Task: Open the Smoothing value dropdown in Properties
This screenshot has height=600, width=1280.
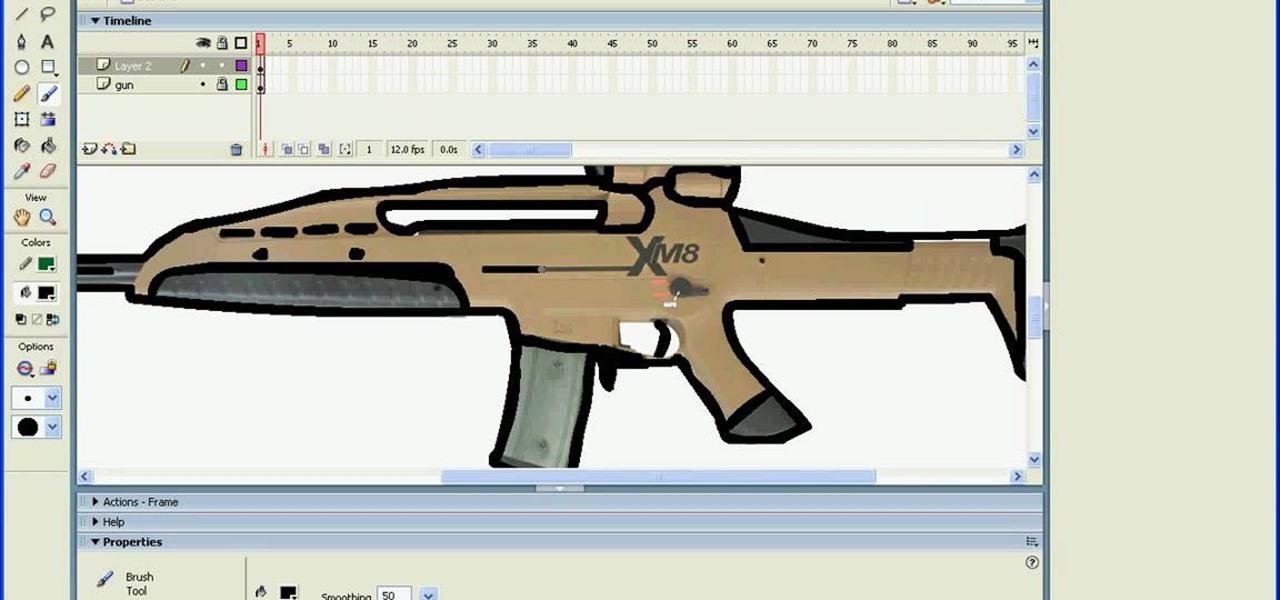Action: [x=428, y=594]
